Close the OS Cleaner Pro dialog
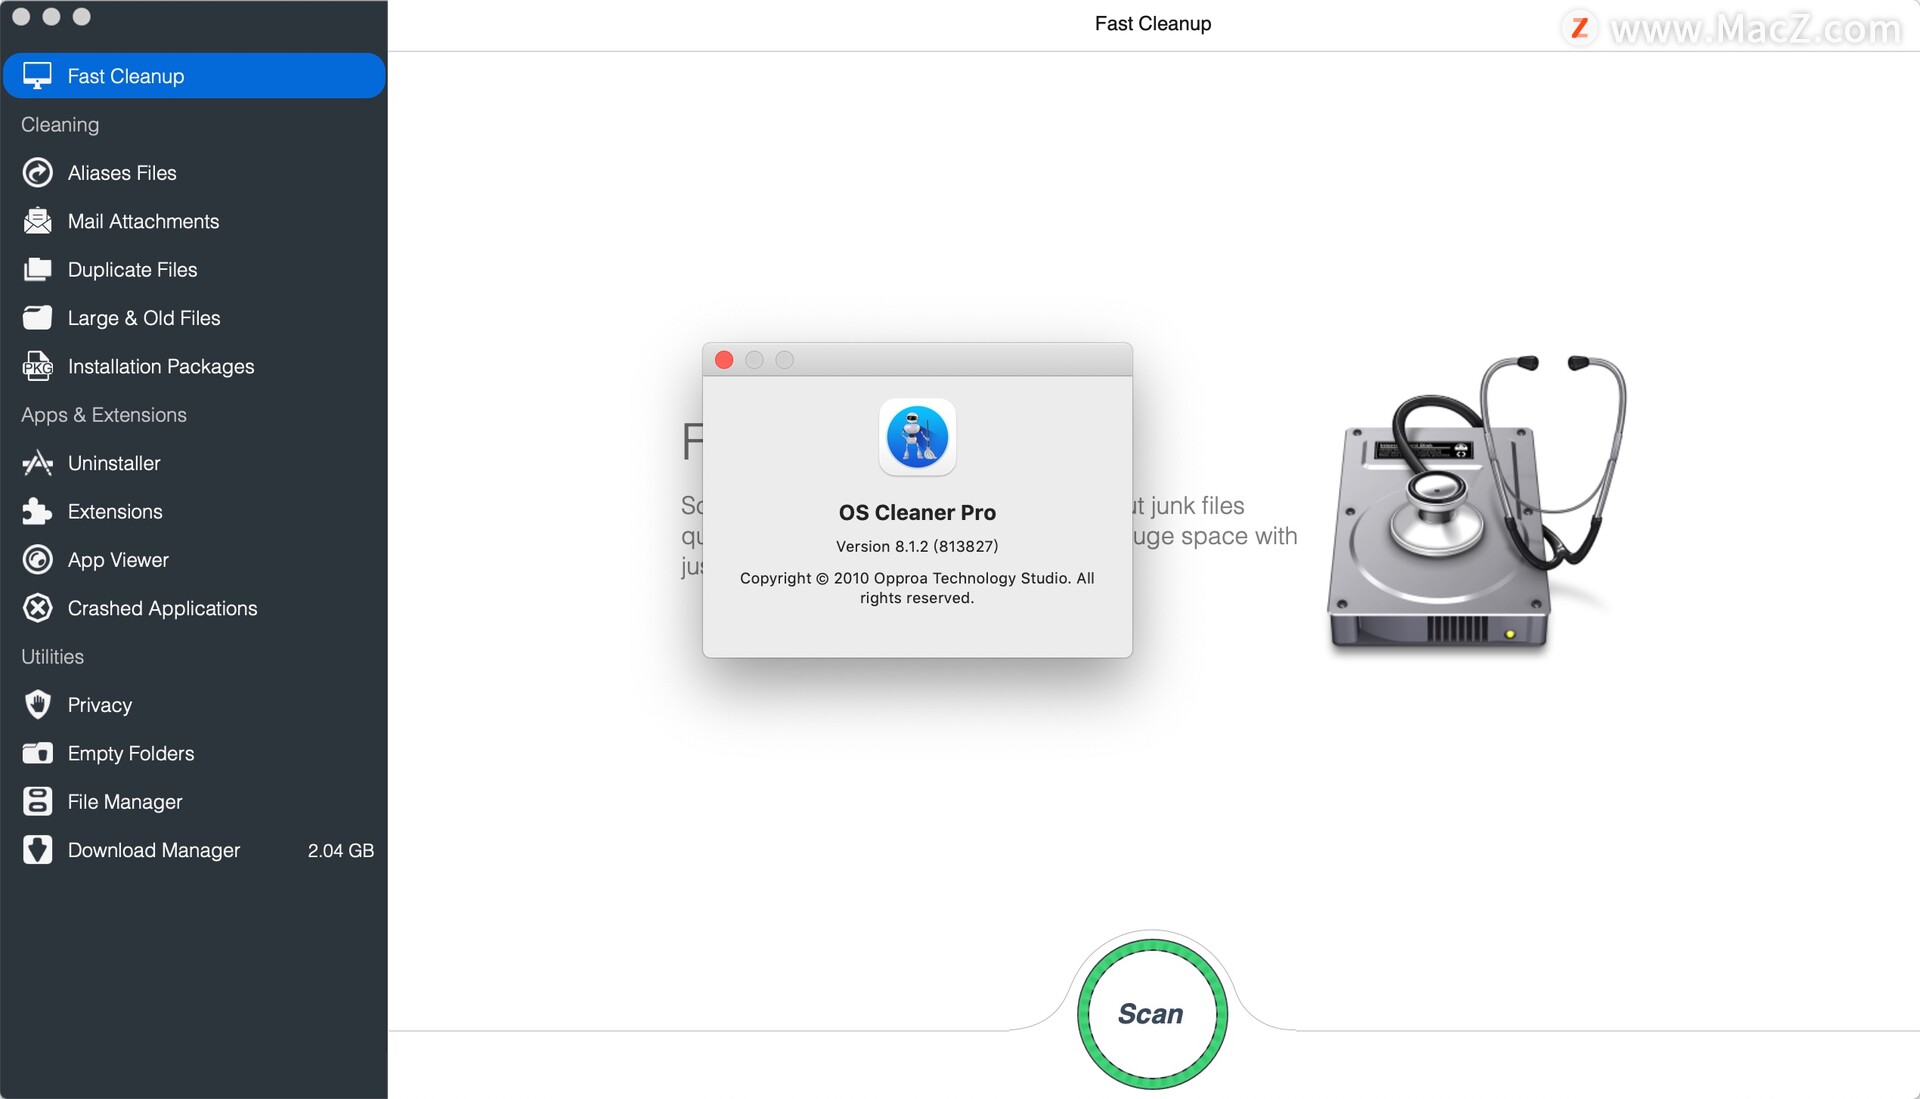 723,359
